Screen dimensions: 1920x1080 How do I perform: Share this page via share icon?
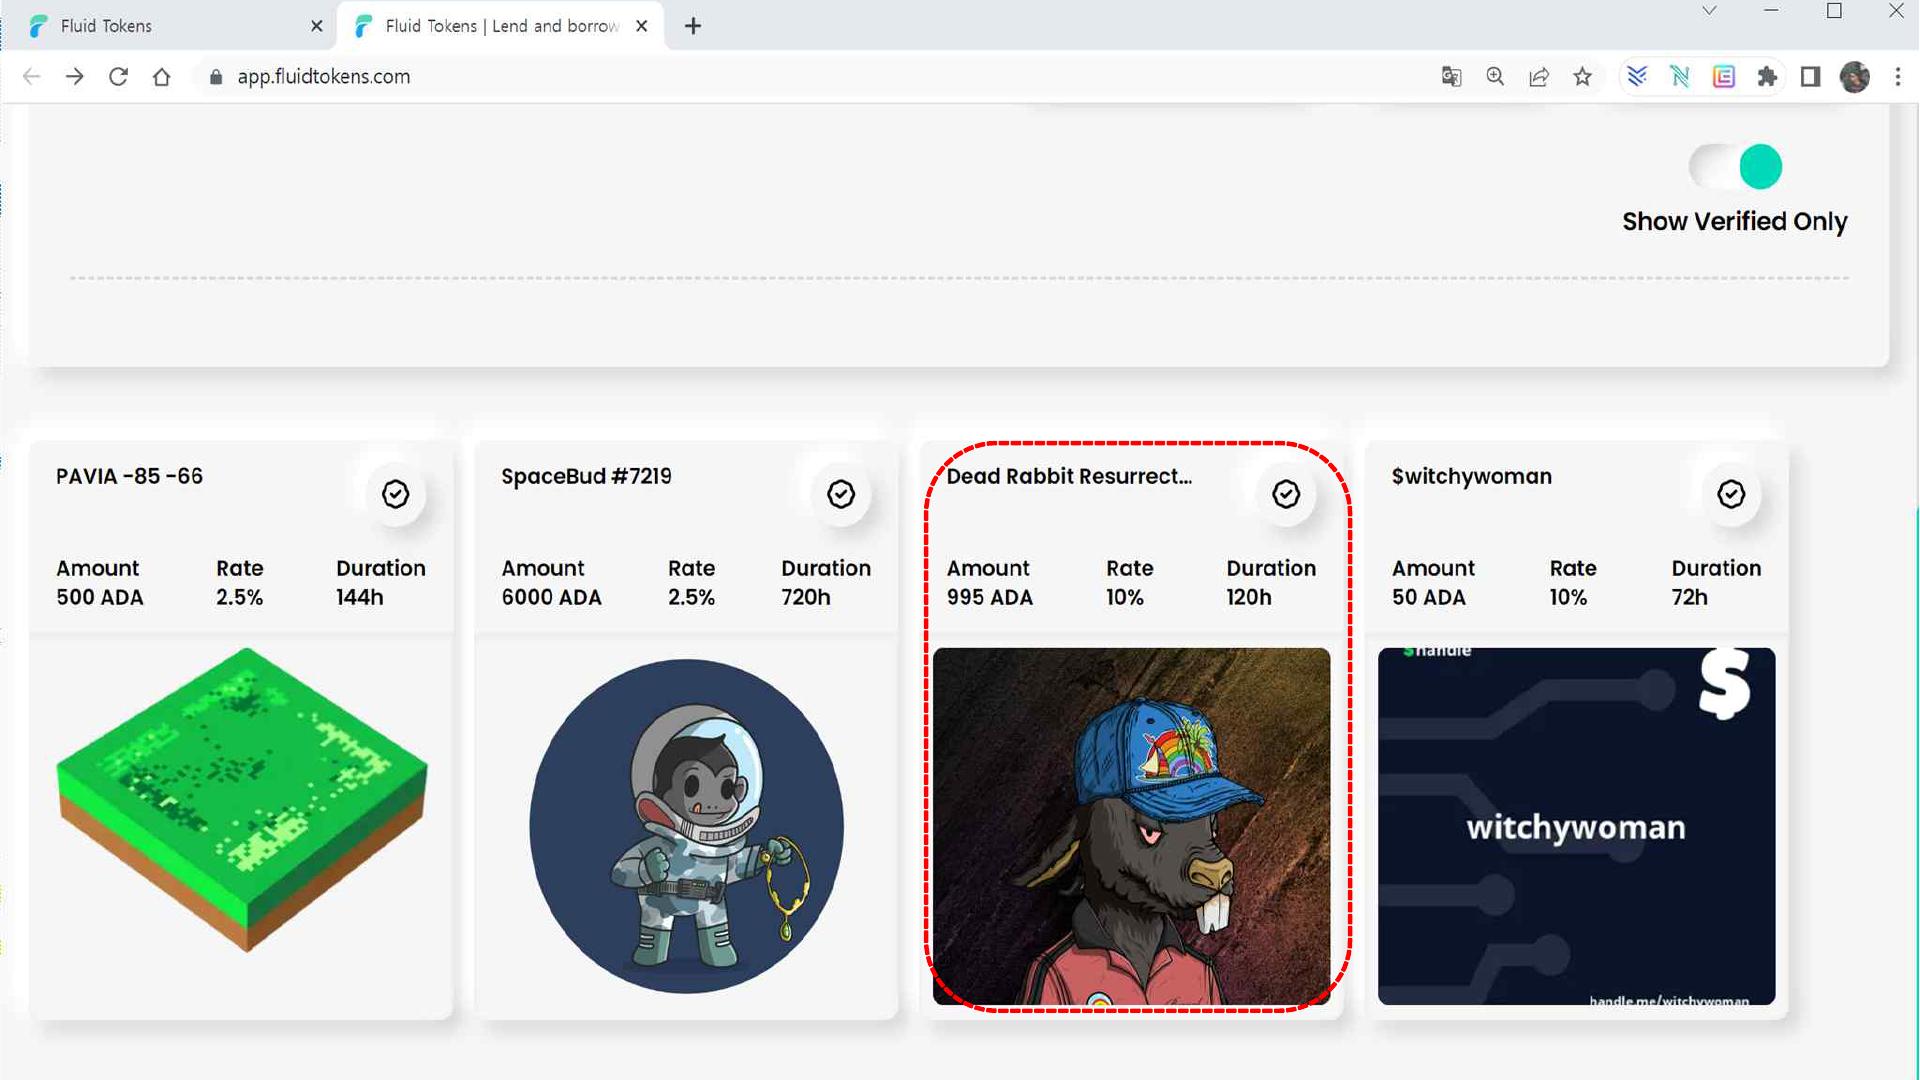click(x=1539, y=77)
